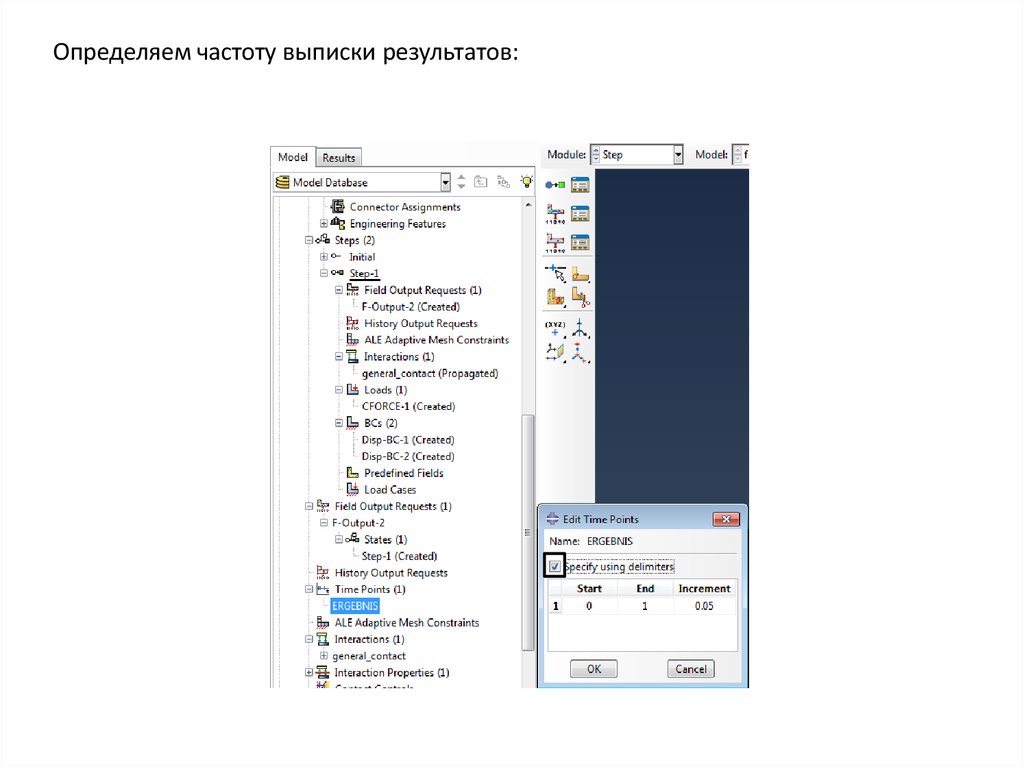The height and width of the screenshot is (767, 1024).
Task: Select the Partition Face tool
Action: [x=580, y=274]
